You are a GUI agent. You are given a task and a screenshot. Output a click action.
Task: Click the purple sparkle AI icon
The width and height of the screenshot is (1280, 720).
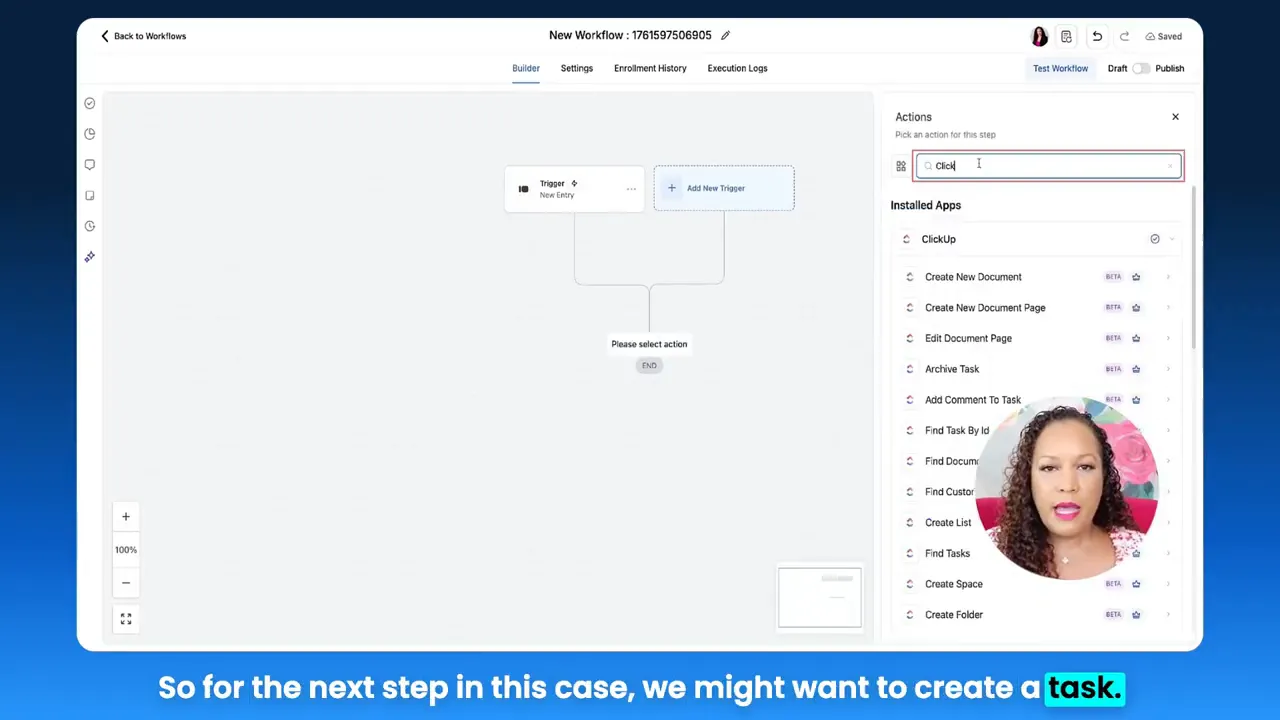pyautogui.click(x=89, y=256)
